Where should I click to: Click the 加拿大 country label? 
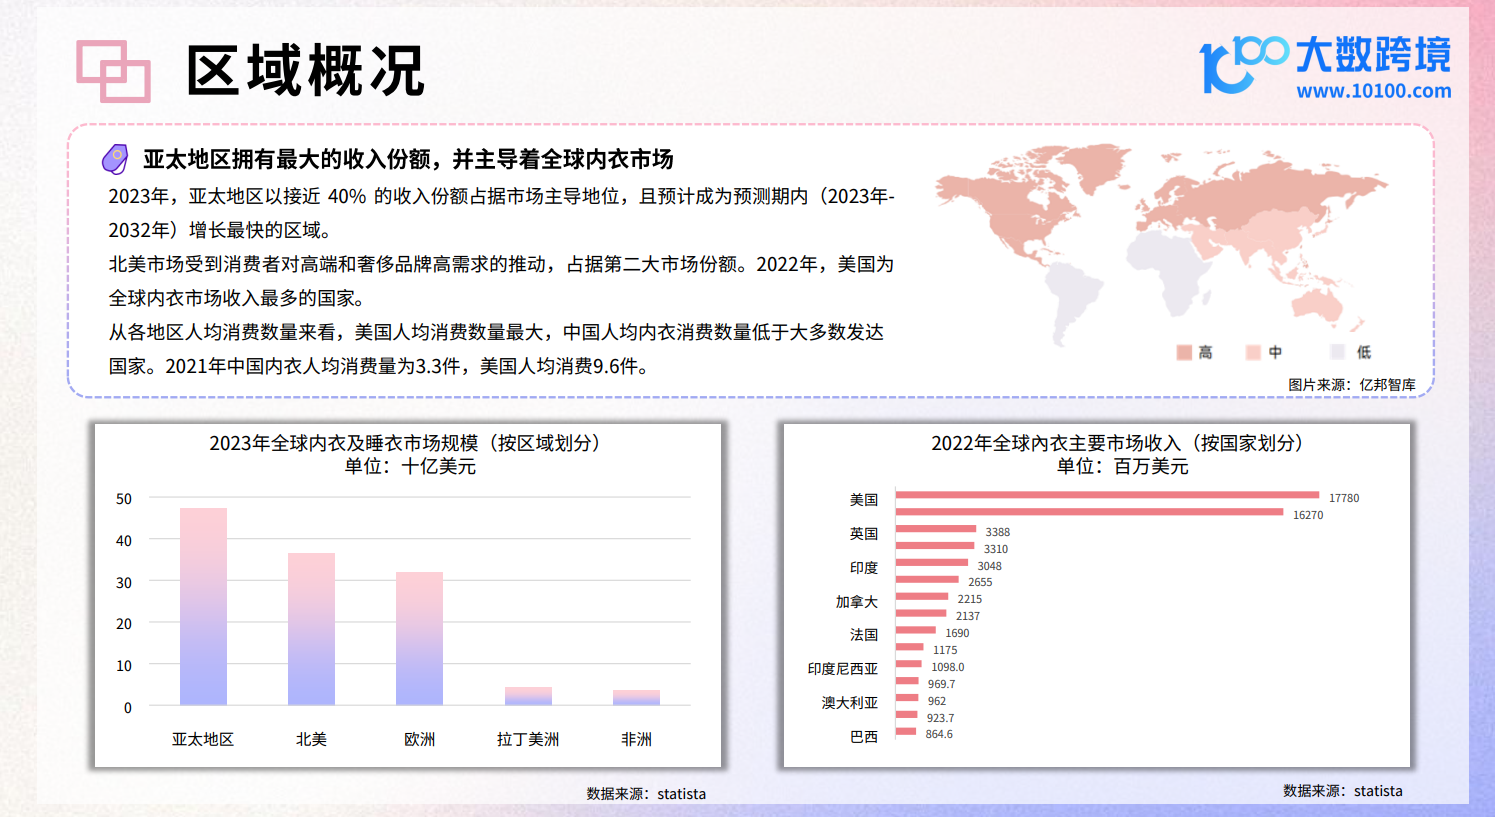coord(857,602)
